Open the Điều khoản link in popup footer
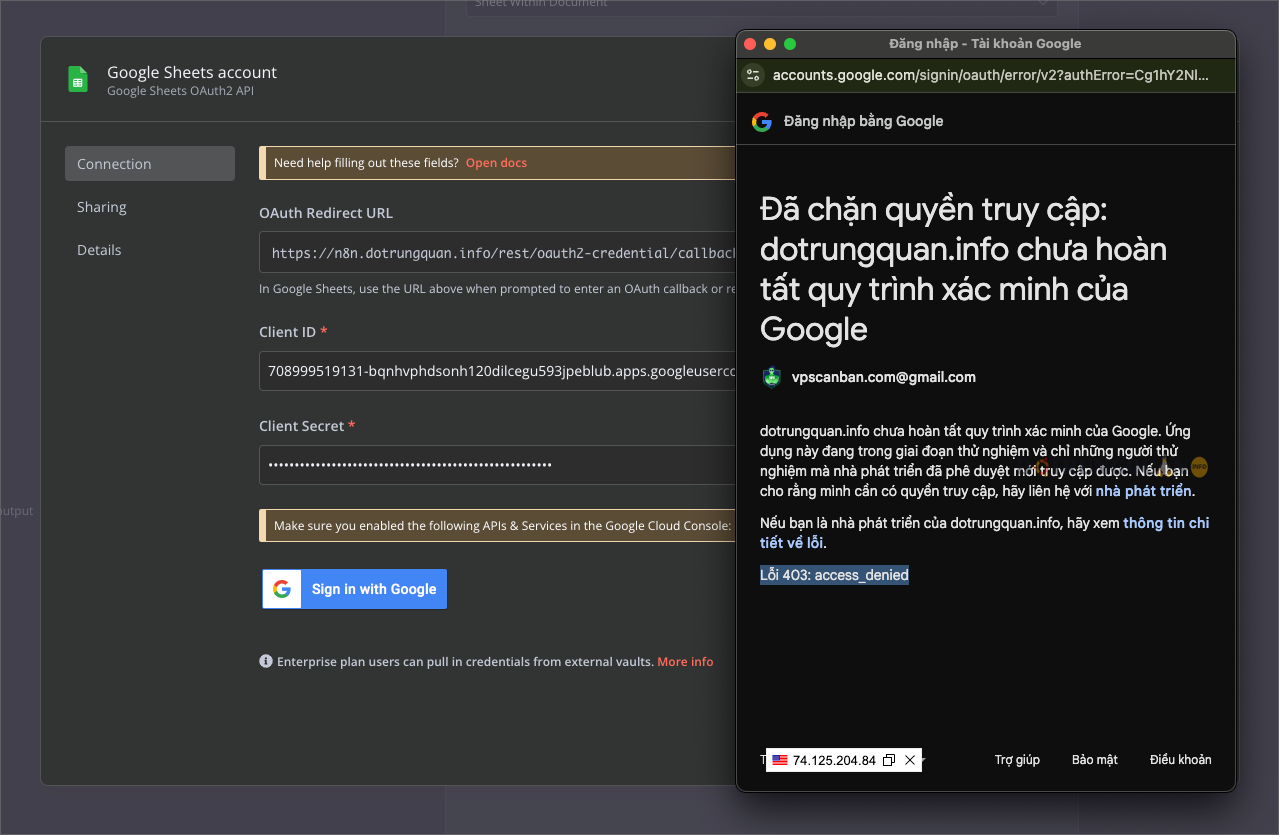The image size is (1279, 835). (x=1181, y=760)
